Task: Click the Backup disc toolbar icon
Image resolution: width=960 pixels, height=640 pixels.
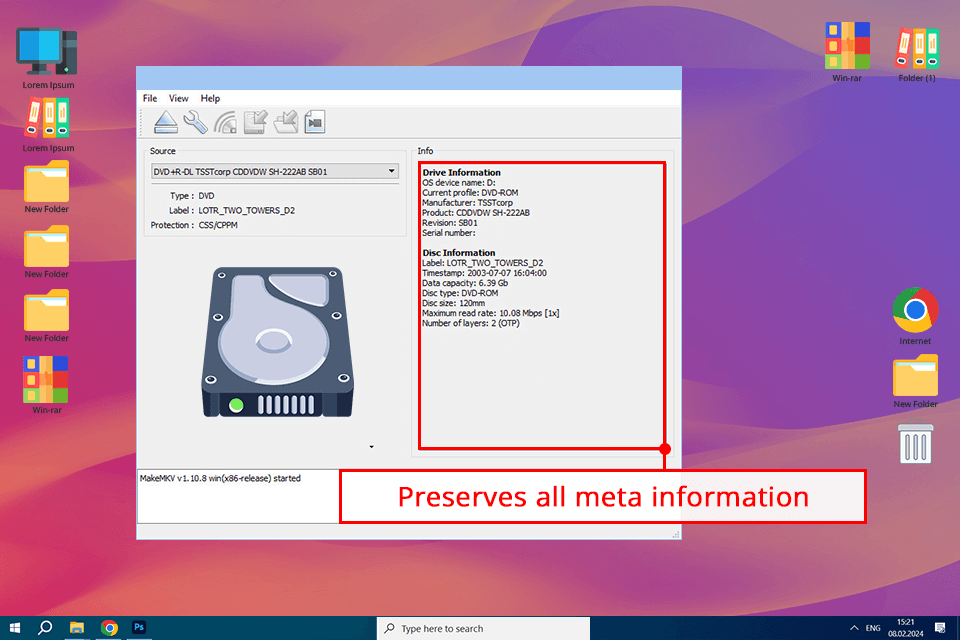Action: (255, 122)
